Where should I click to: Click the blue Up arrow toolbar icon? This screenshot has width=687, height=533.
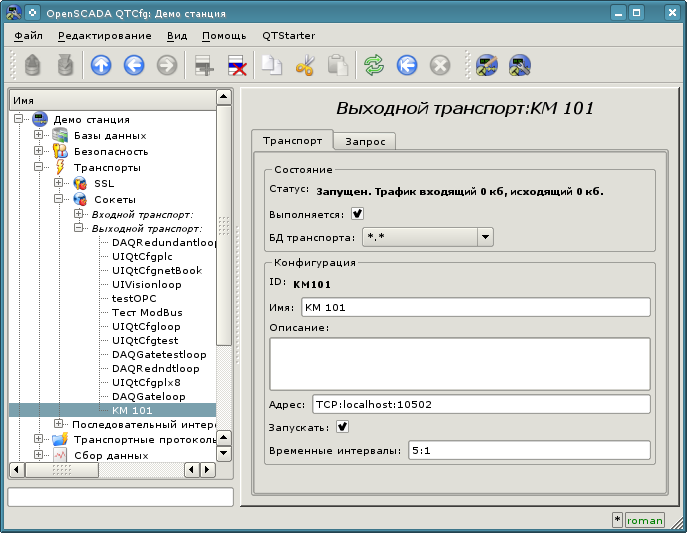coord(101,66)
